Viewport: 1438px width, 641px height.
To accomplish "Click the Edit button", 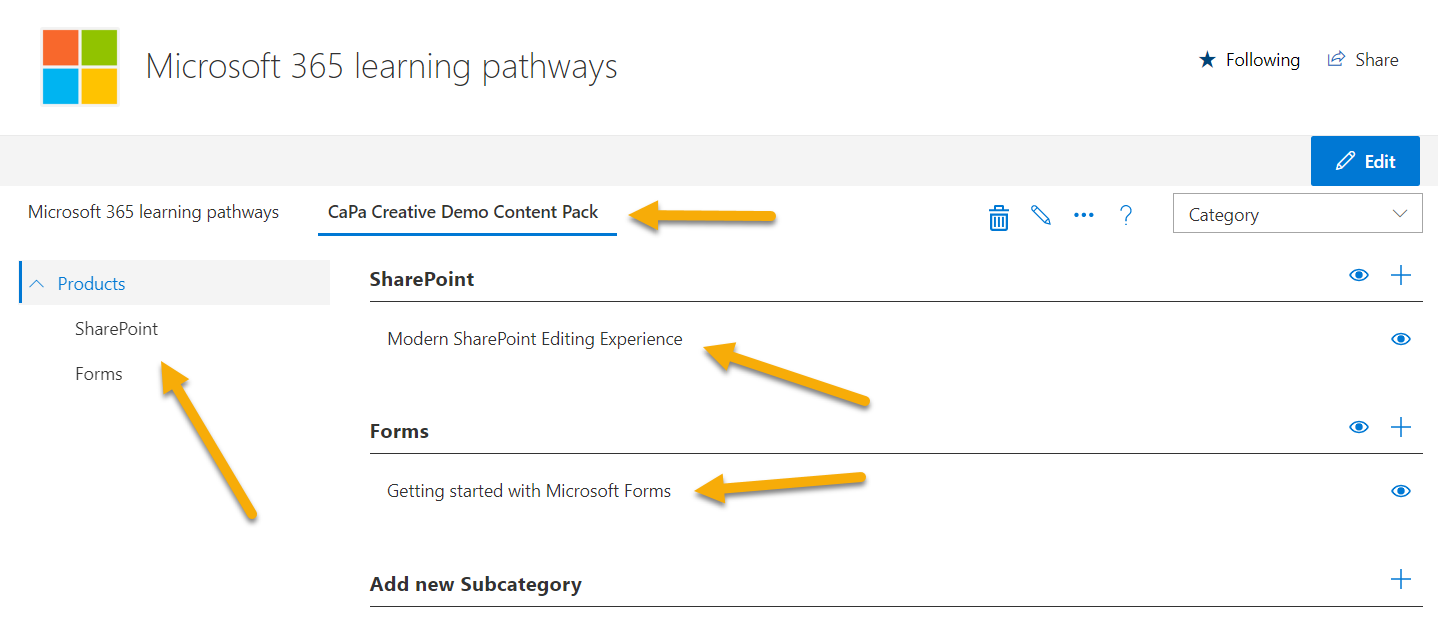I will (1365, 160).
